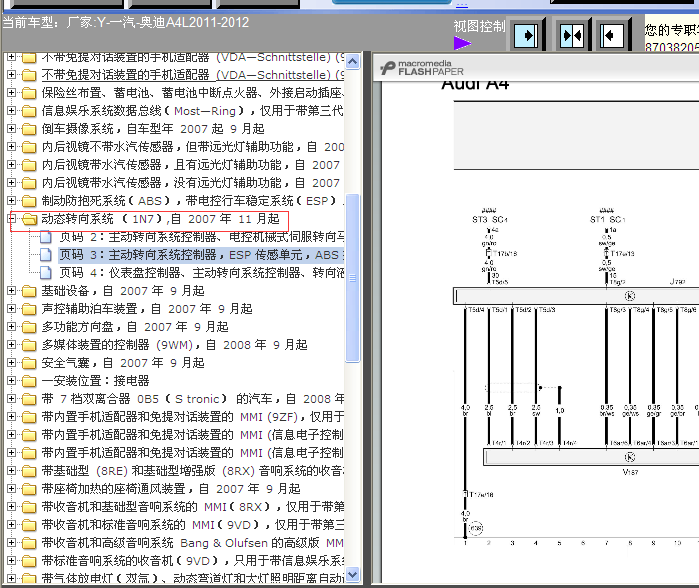The image size is (699, 588).
Task: Select 保险丝布置、蓄电池 folder entry
Action: point(193,93)
